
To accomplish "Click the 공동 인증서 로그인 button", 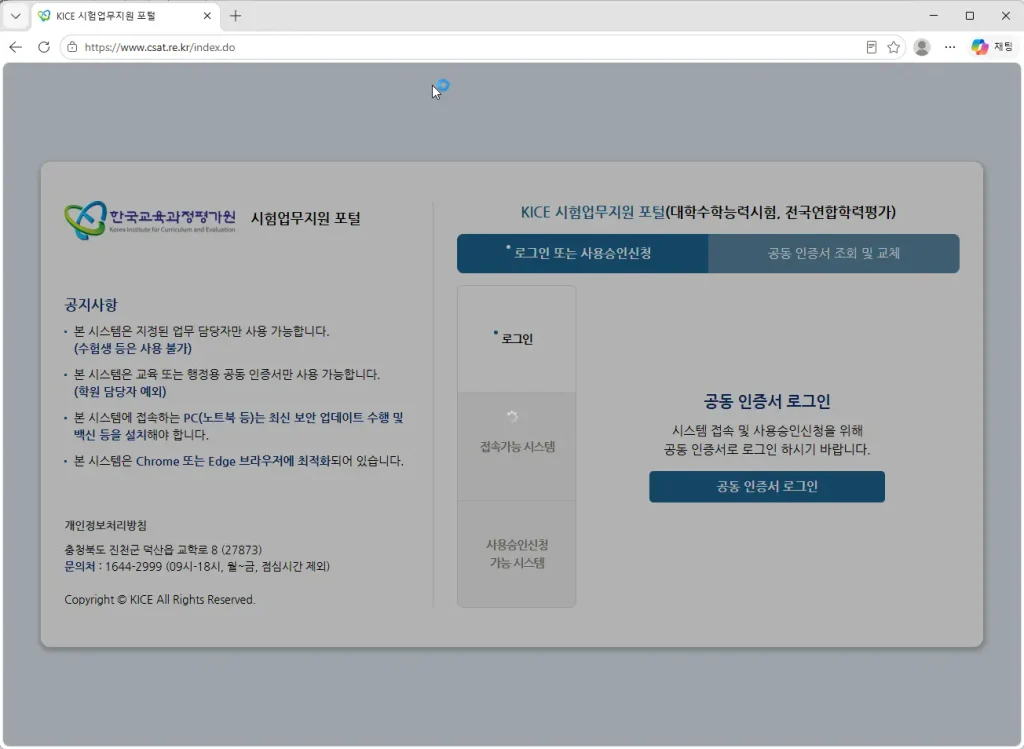I will 767,486.
